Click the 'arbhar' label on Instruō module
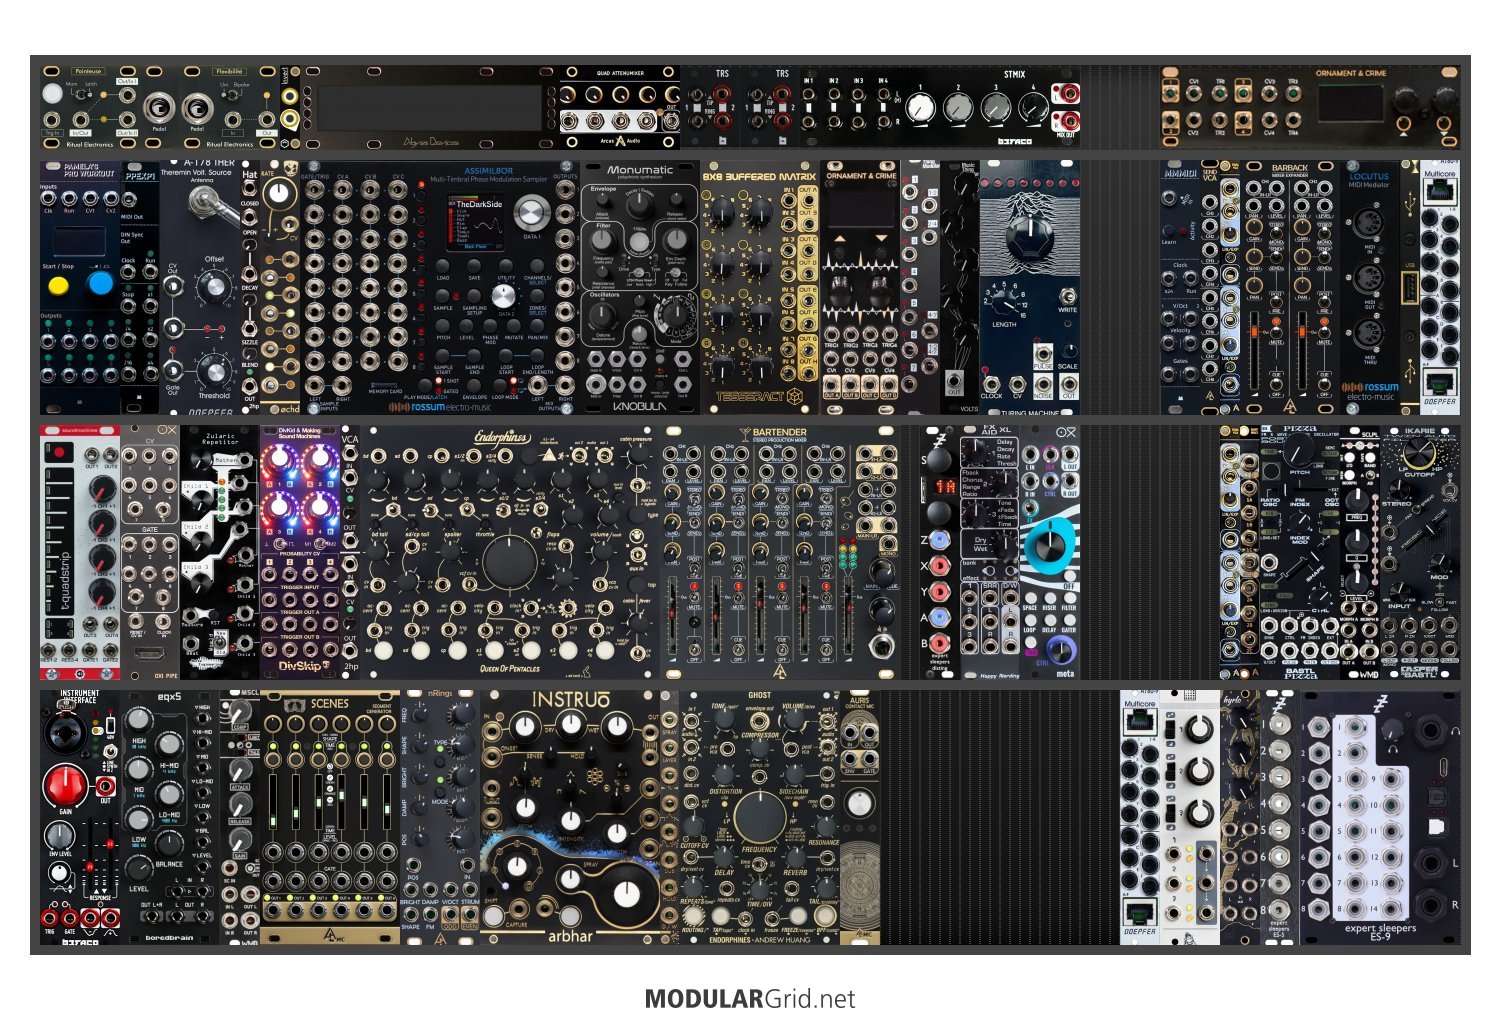Image resolution: width=1501 pixels, height=1020 pixels. [570, 936]
